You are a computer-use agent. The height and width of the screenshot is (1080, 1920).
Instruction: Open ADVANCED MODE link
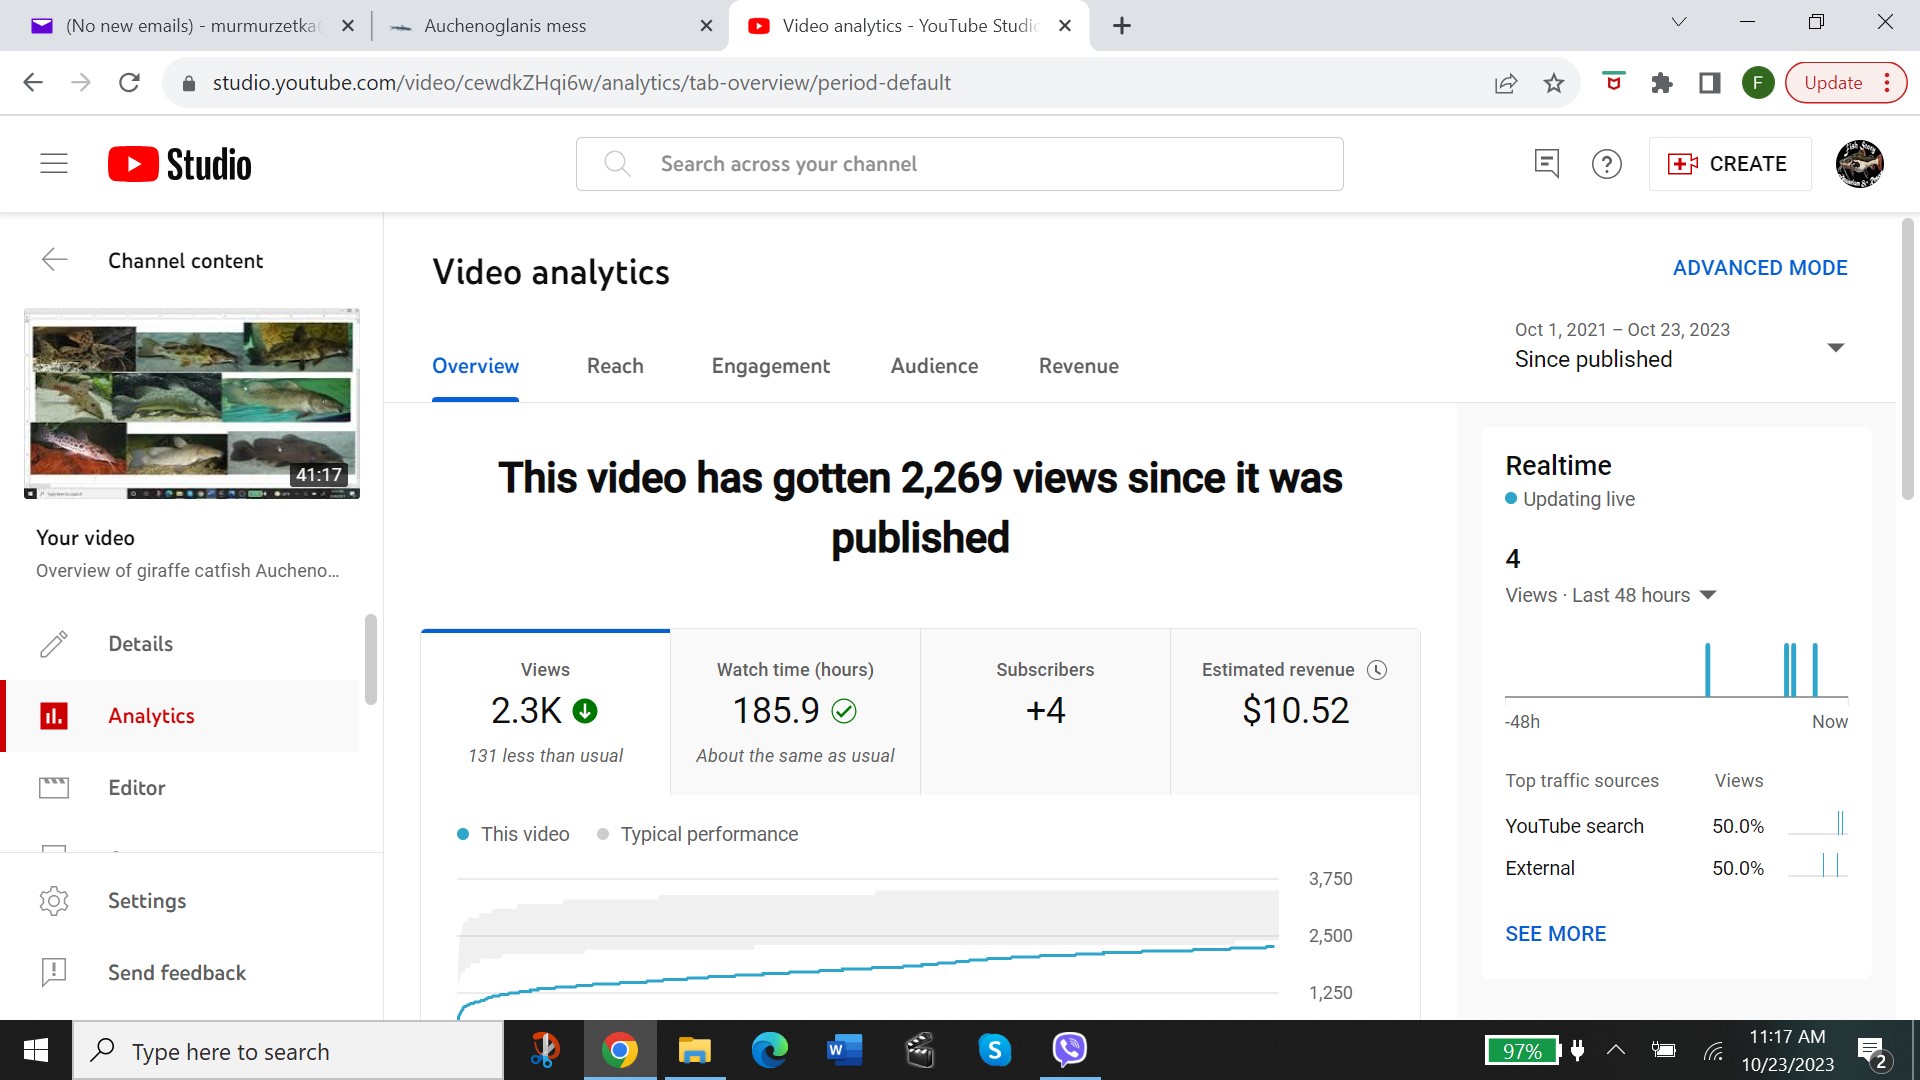coord(1760,268)
